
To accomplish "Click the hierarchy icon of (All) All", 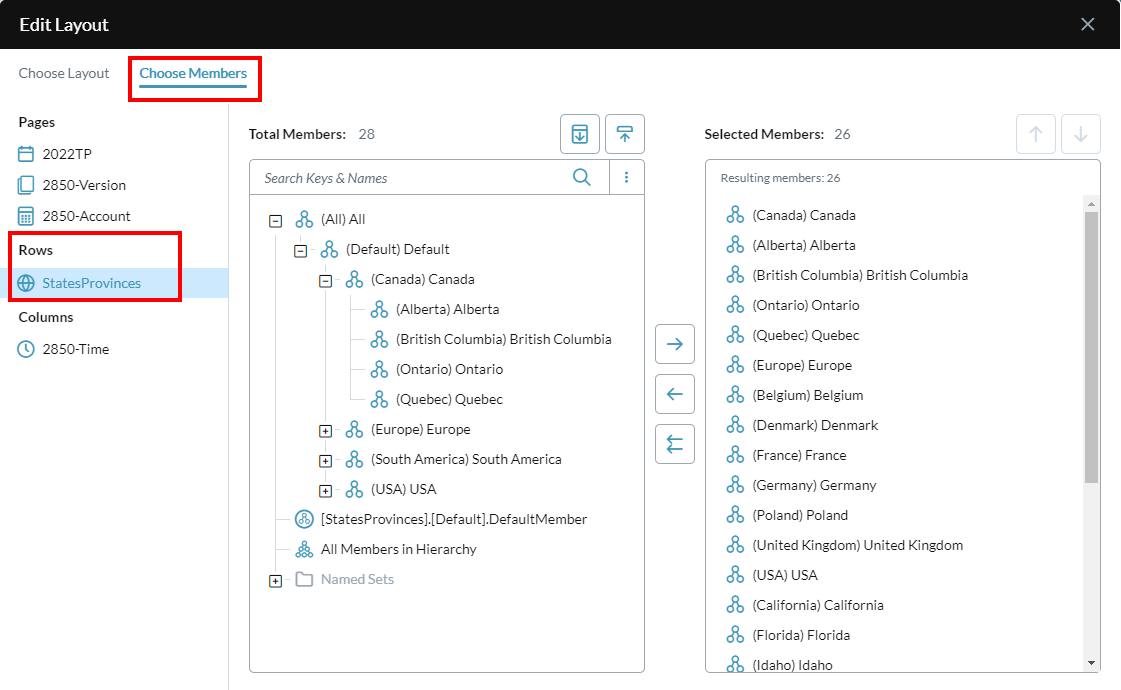I will (x=305, y=219).
